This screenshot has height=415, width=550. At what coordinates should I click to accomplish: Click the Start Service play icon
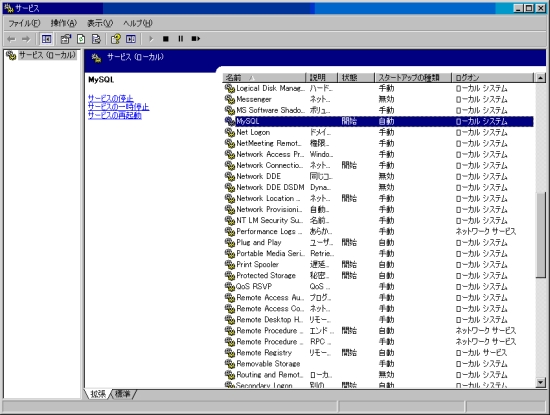point(151,39)
